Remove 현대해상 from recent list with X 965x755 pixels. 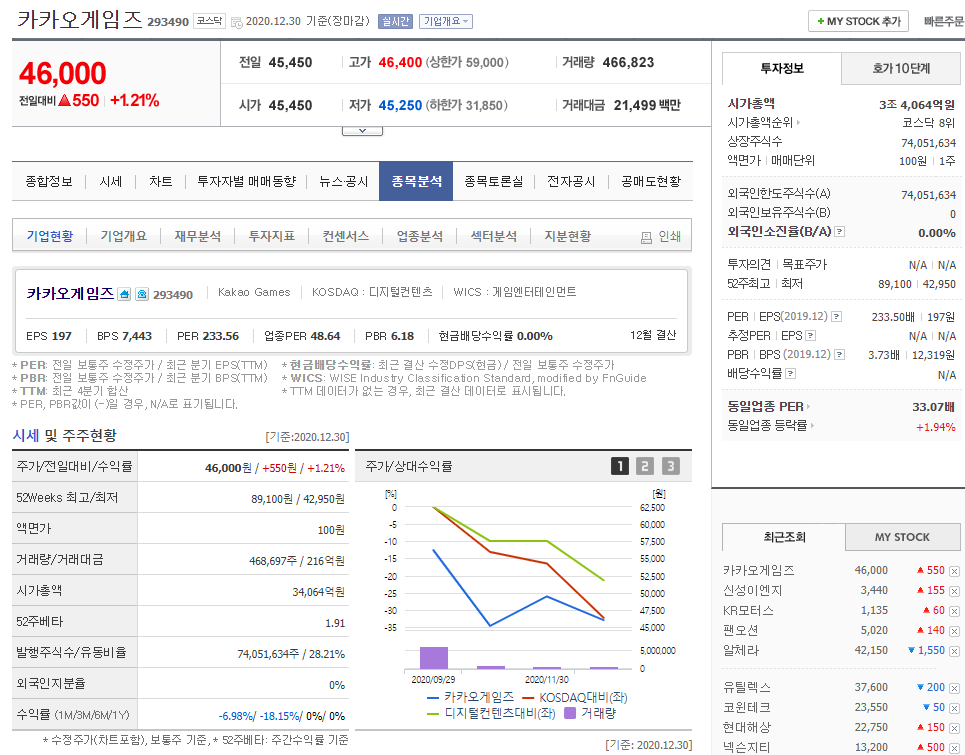(954, 729)
